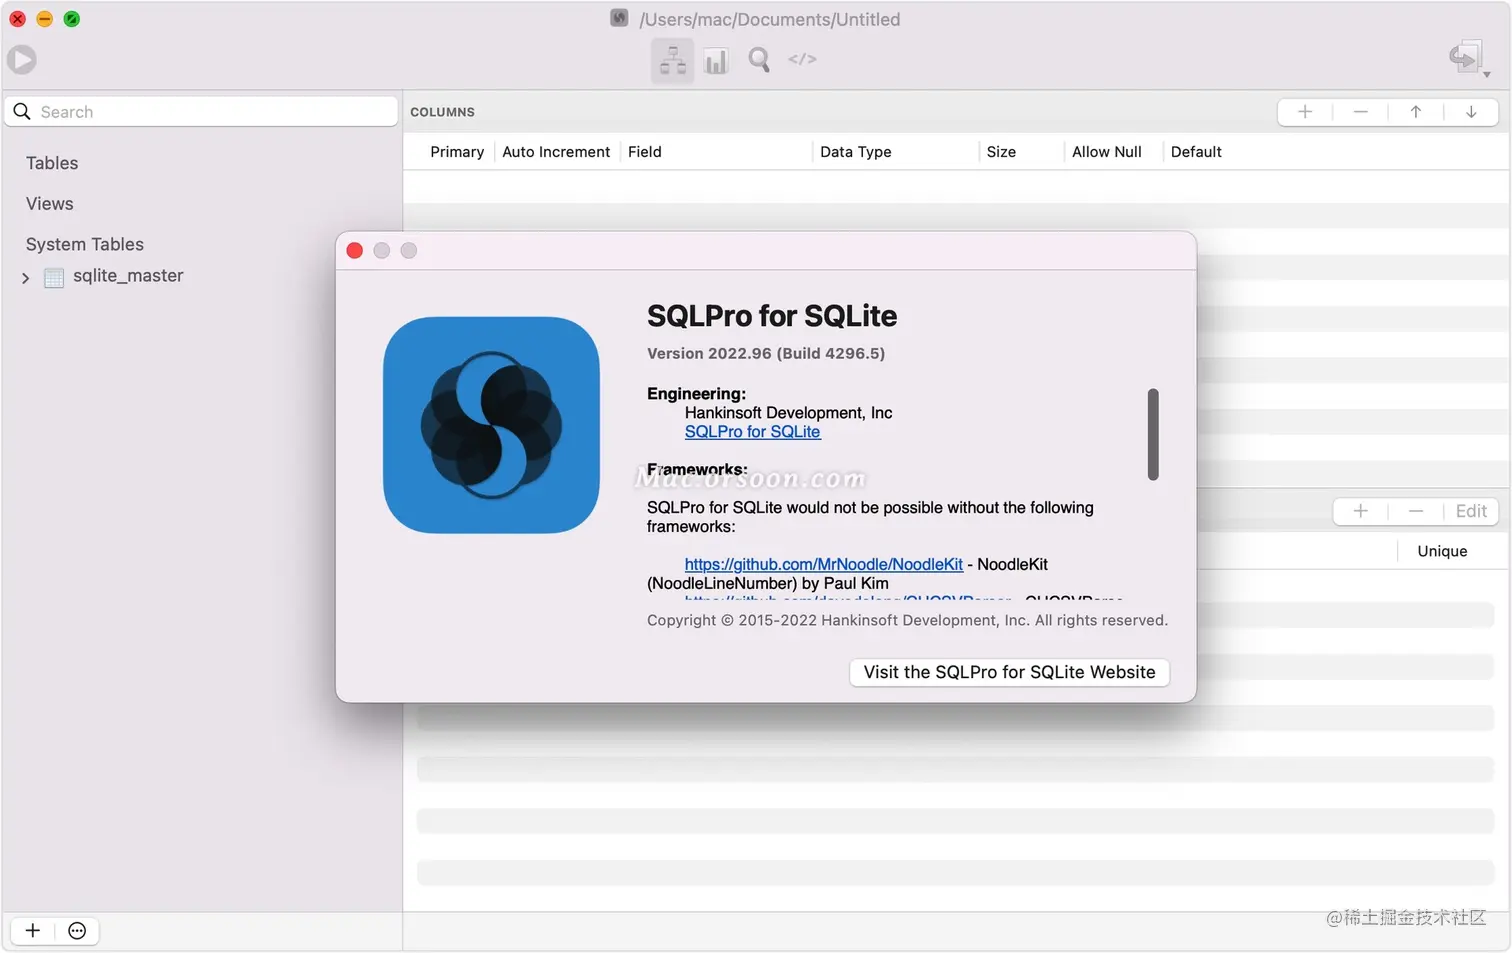Select Tables in the sidebar
This screenshot has width=1512, height=953.
(52, 163)
